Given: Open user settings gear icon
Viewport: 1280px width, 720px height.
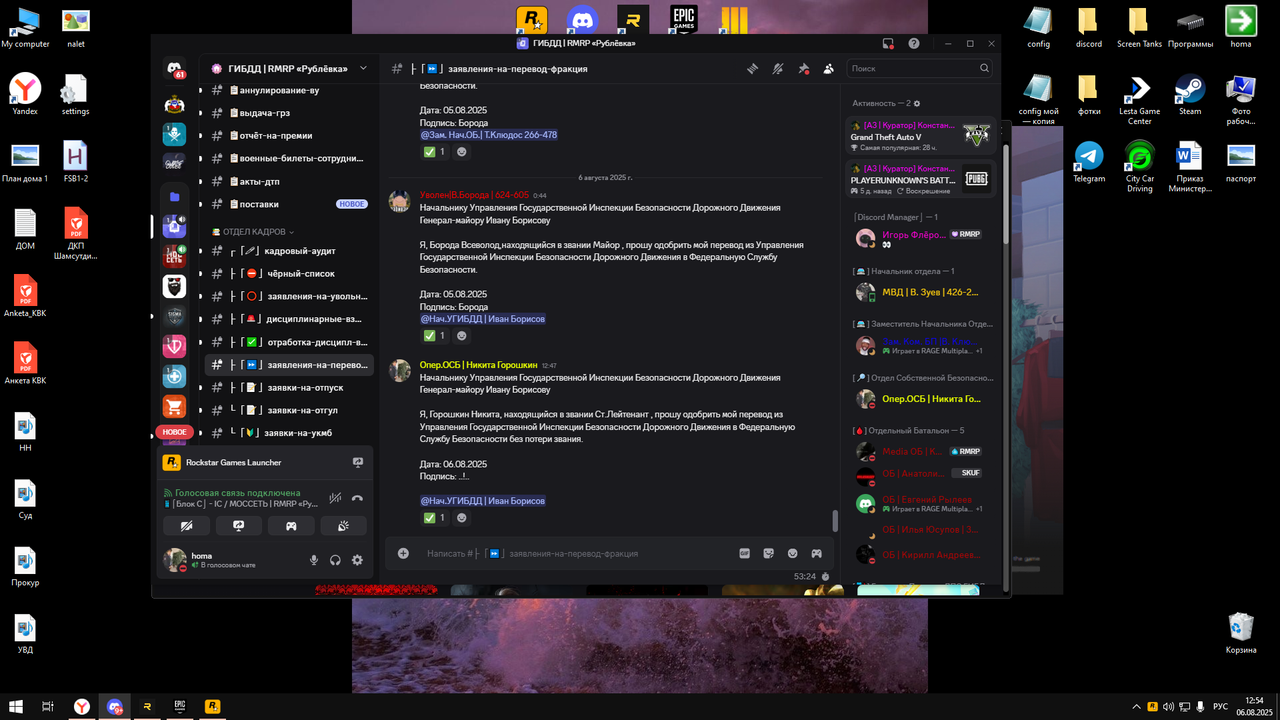Looking at the screenshot, I should click(x=357, y=561).
